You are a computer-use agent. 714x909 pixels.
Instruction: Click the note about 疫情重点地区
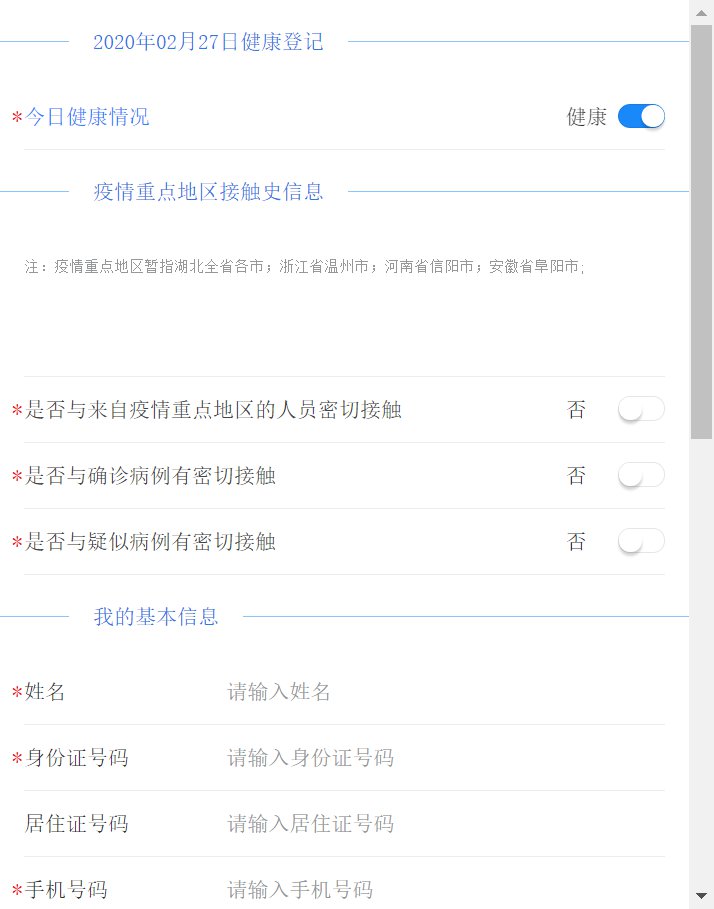pos(305,267)
